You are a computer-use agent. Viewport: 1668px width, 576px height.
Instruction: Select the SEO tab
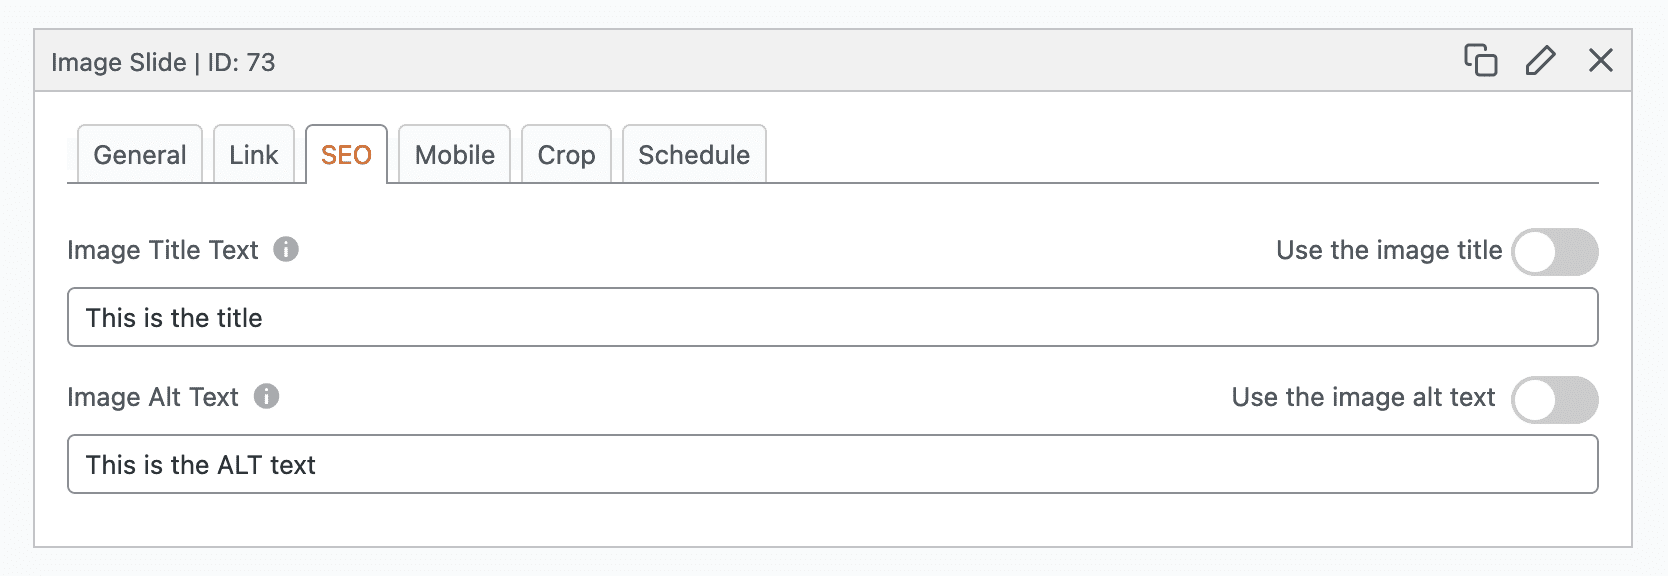346,155
